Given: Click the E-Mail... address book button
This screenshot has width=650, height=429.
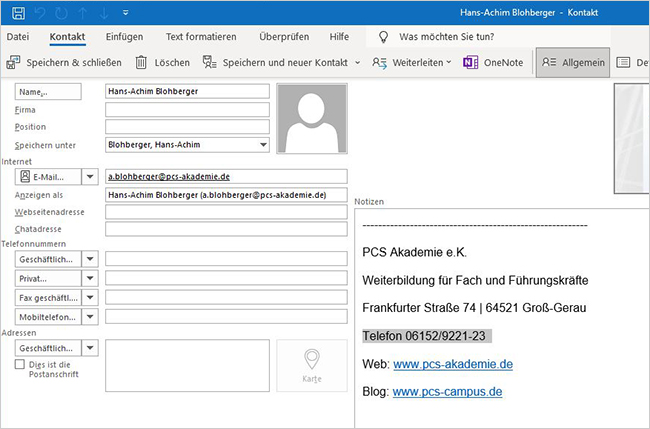Looking at the screenshot, I should click(48, 177).
